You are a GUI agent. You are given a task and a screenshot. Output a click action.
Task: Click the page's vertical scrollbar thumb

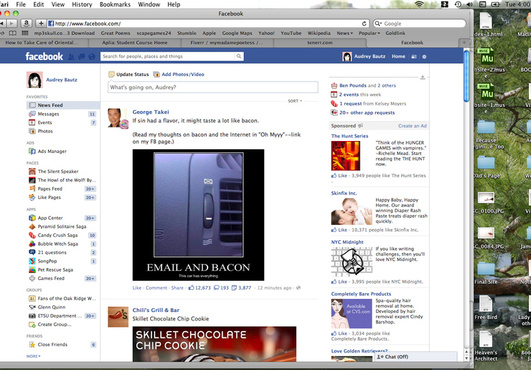click(x=466, y=76)
